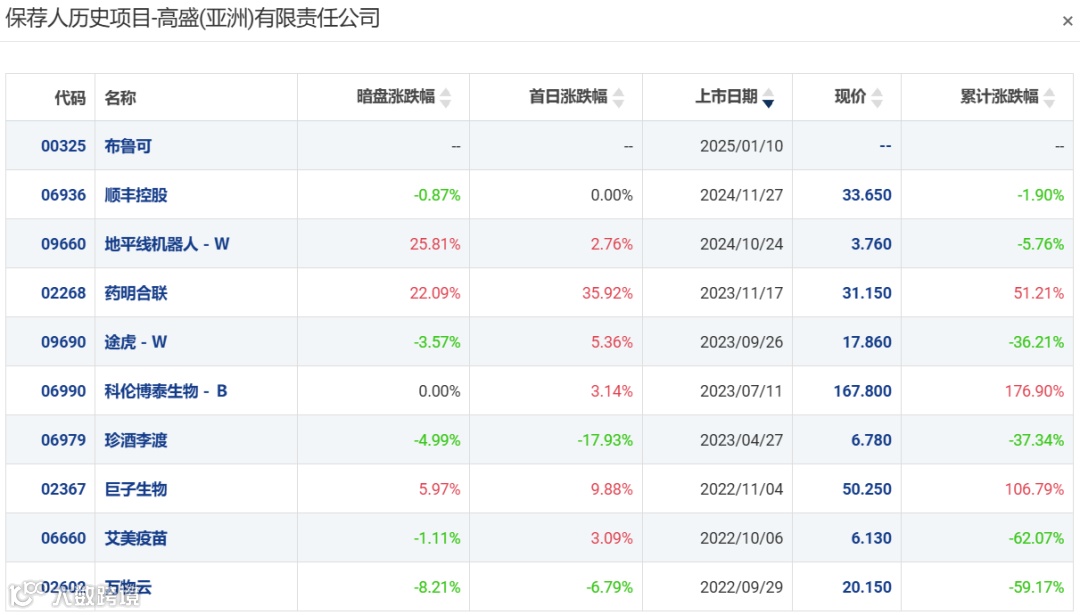Select cumulative change 51.21%

(1038, 293)
